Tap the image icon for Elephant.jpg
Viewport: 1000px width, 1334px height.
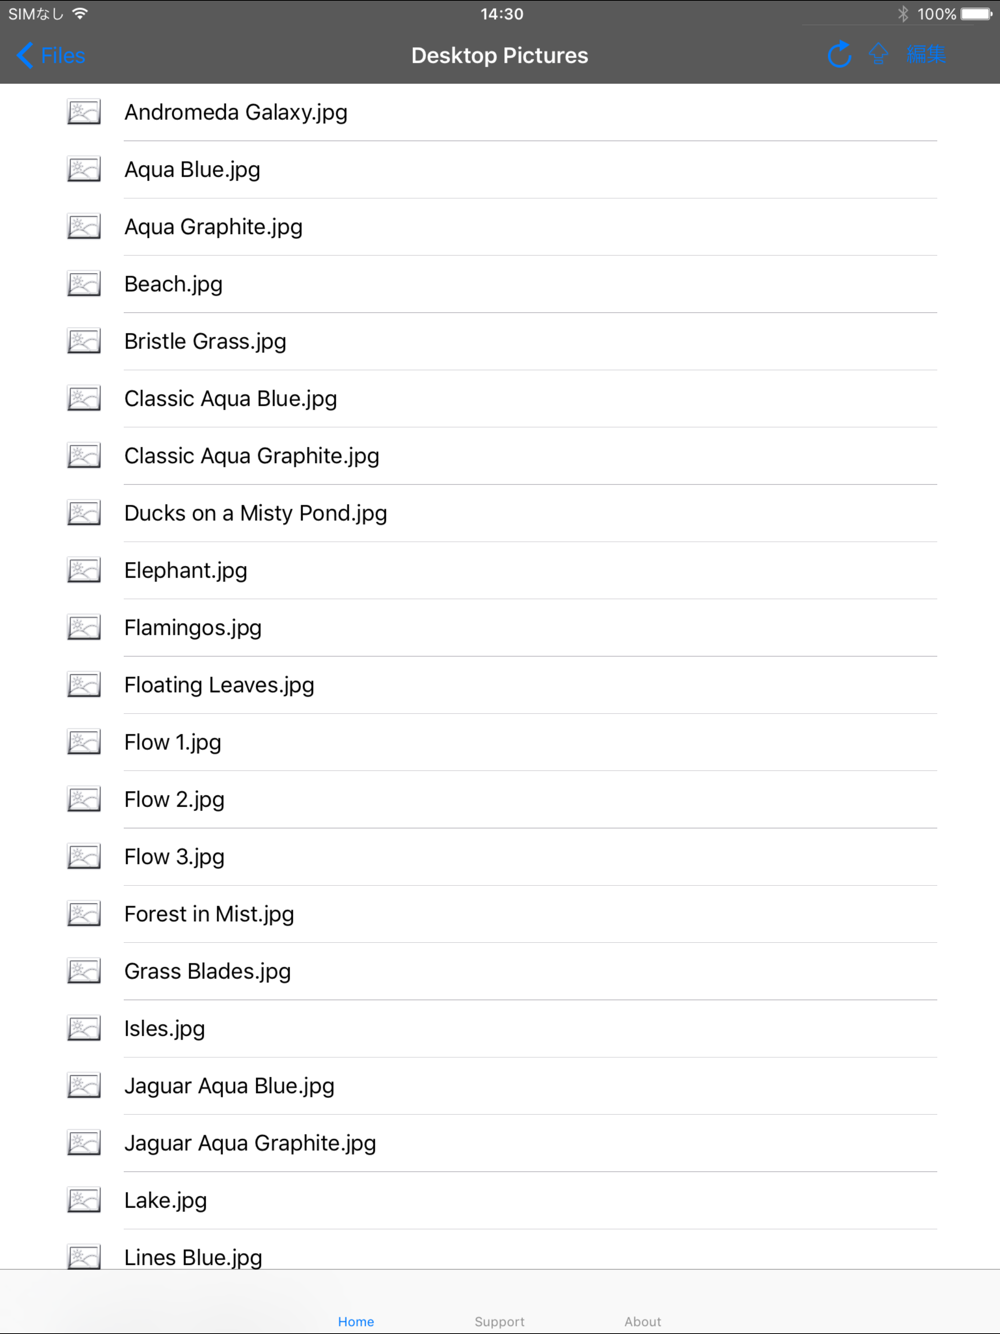click(x=84, y=570)
